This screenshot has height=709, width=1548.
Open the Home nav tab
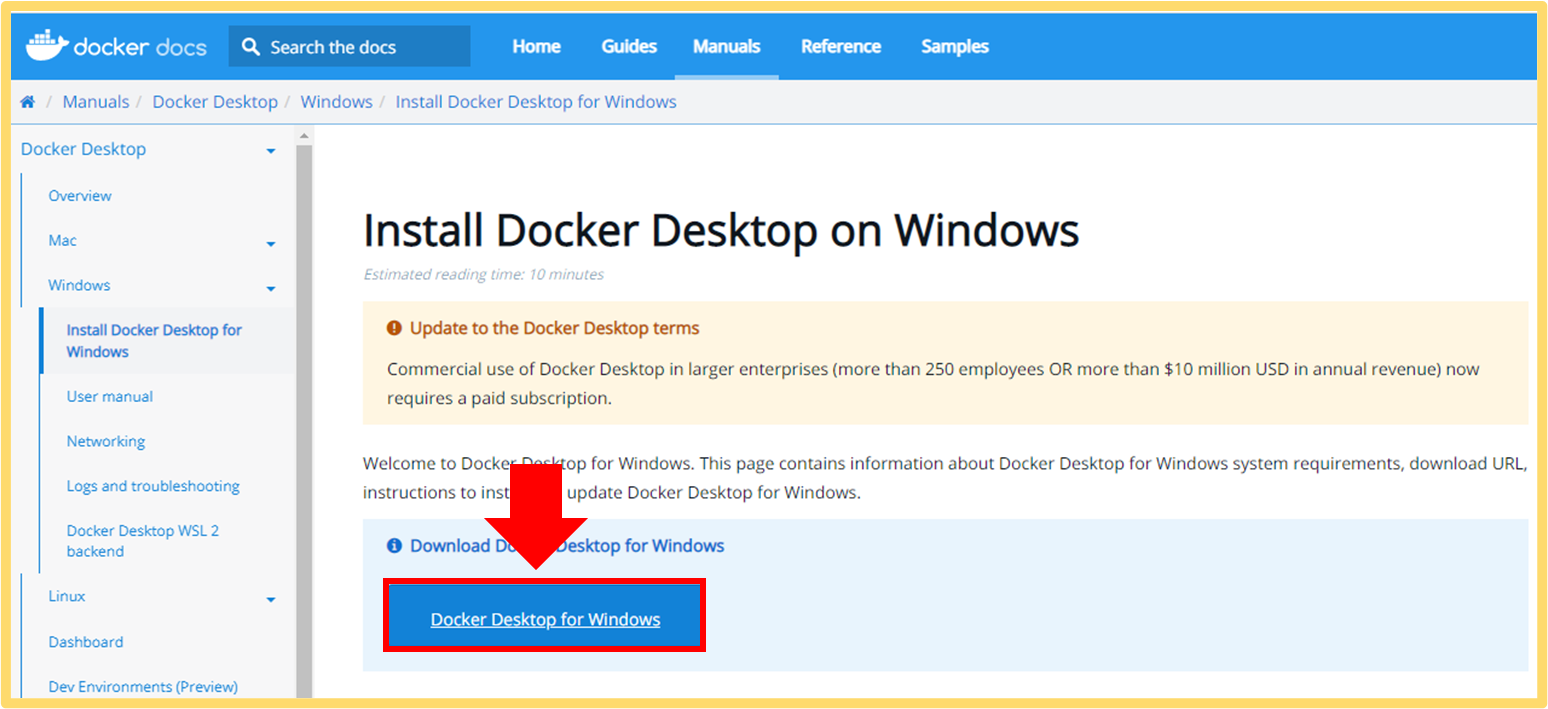click(536, 46)
